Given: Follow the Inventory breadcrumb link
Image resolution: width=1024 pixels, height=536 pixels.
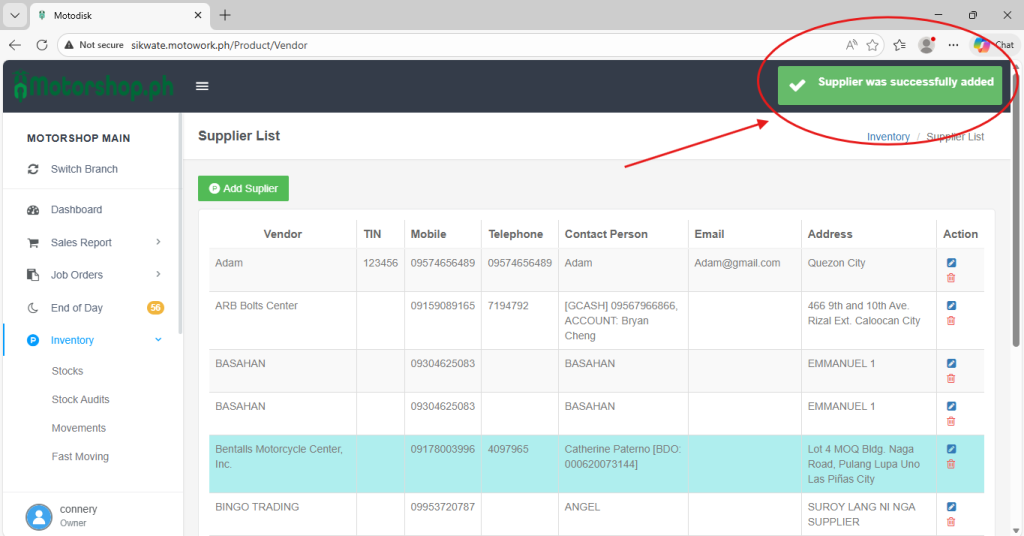Looking at the screenshot, I should coord(888,137).
